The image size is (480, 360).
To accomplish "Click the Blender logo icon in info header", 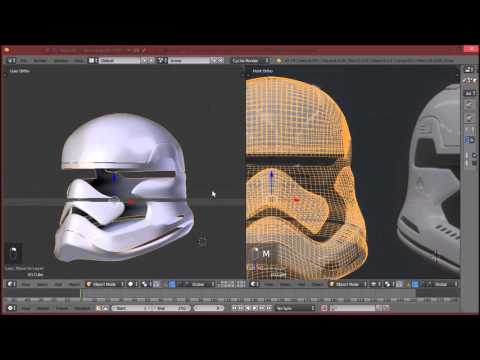I will pos(279,60).
